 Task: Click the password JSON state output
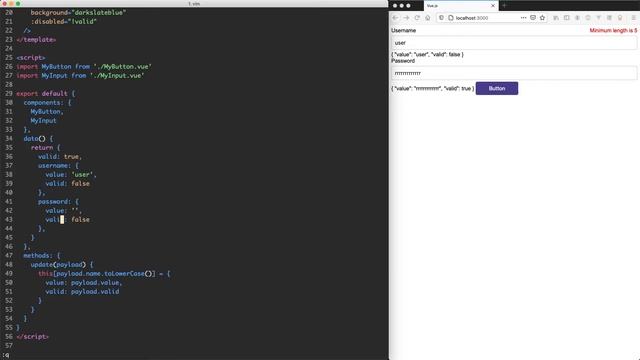(433, 88)
